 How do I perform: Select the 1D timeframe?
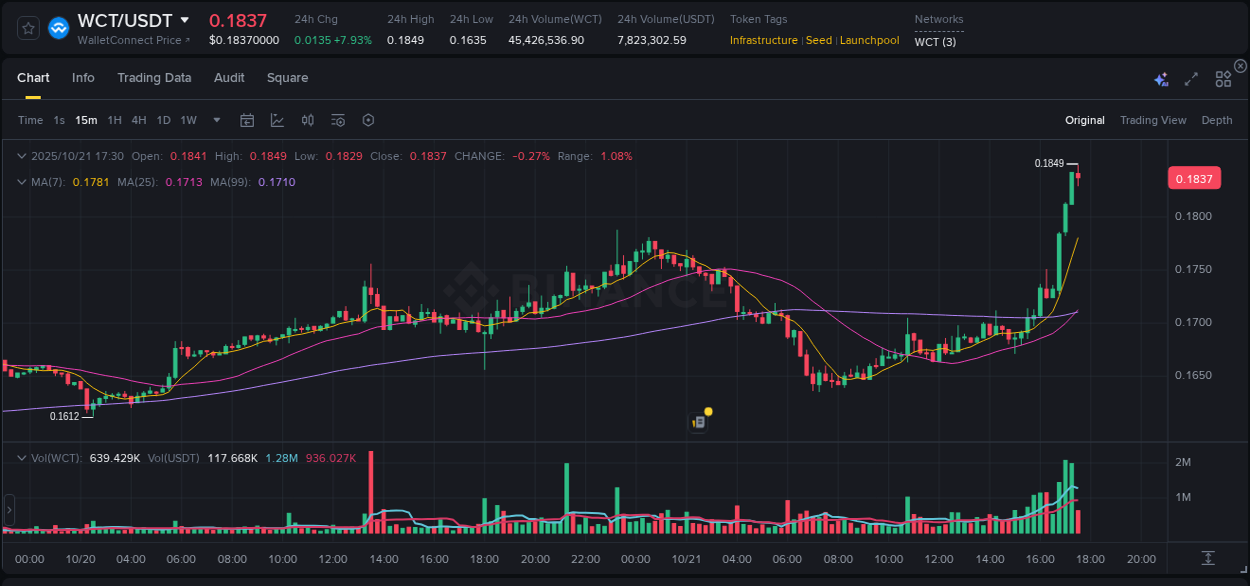pyautogui.click(x=163, y=120)
